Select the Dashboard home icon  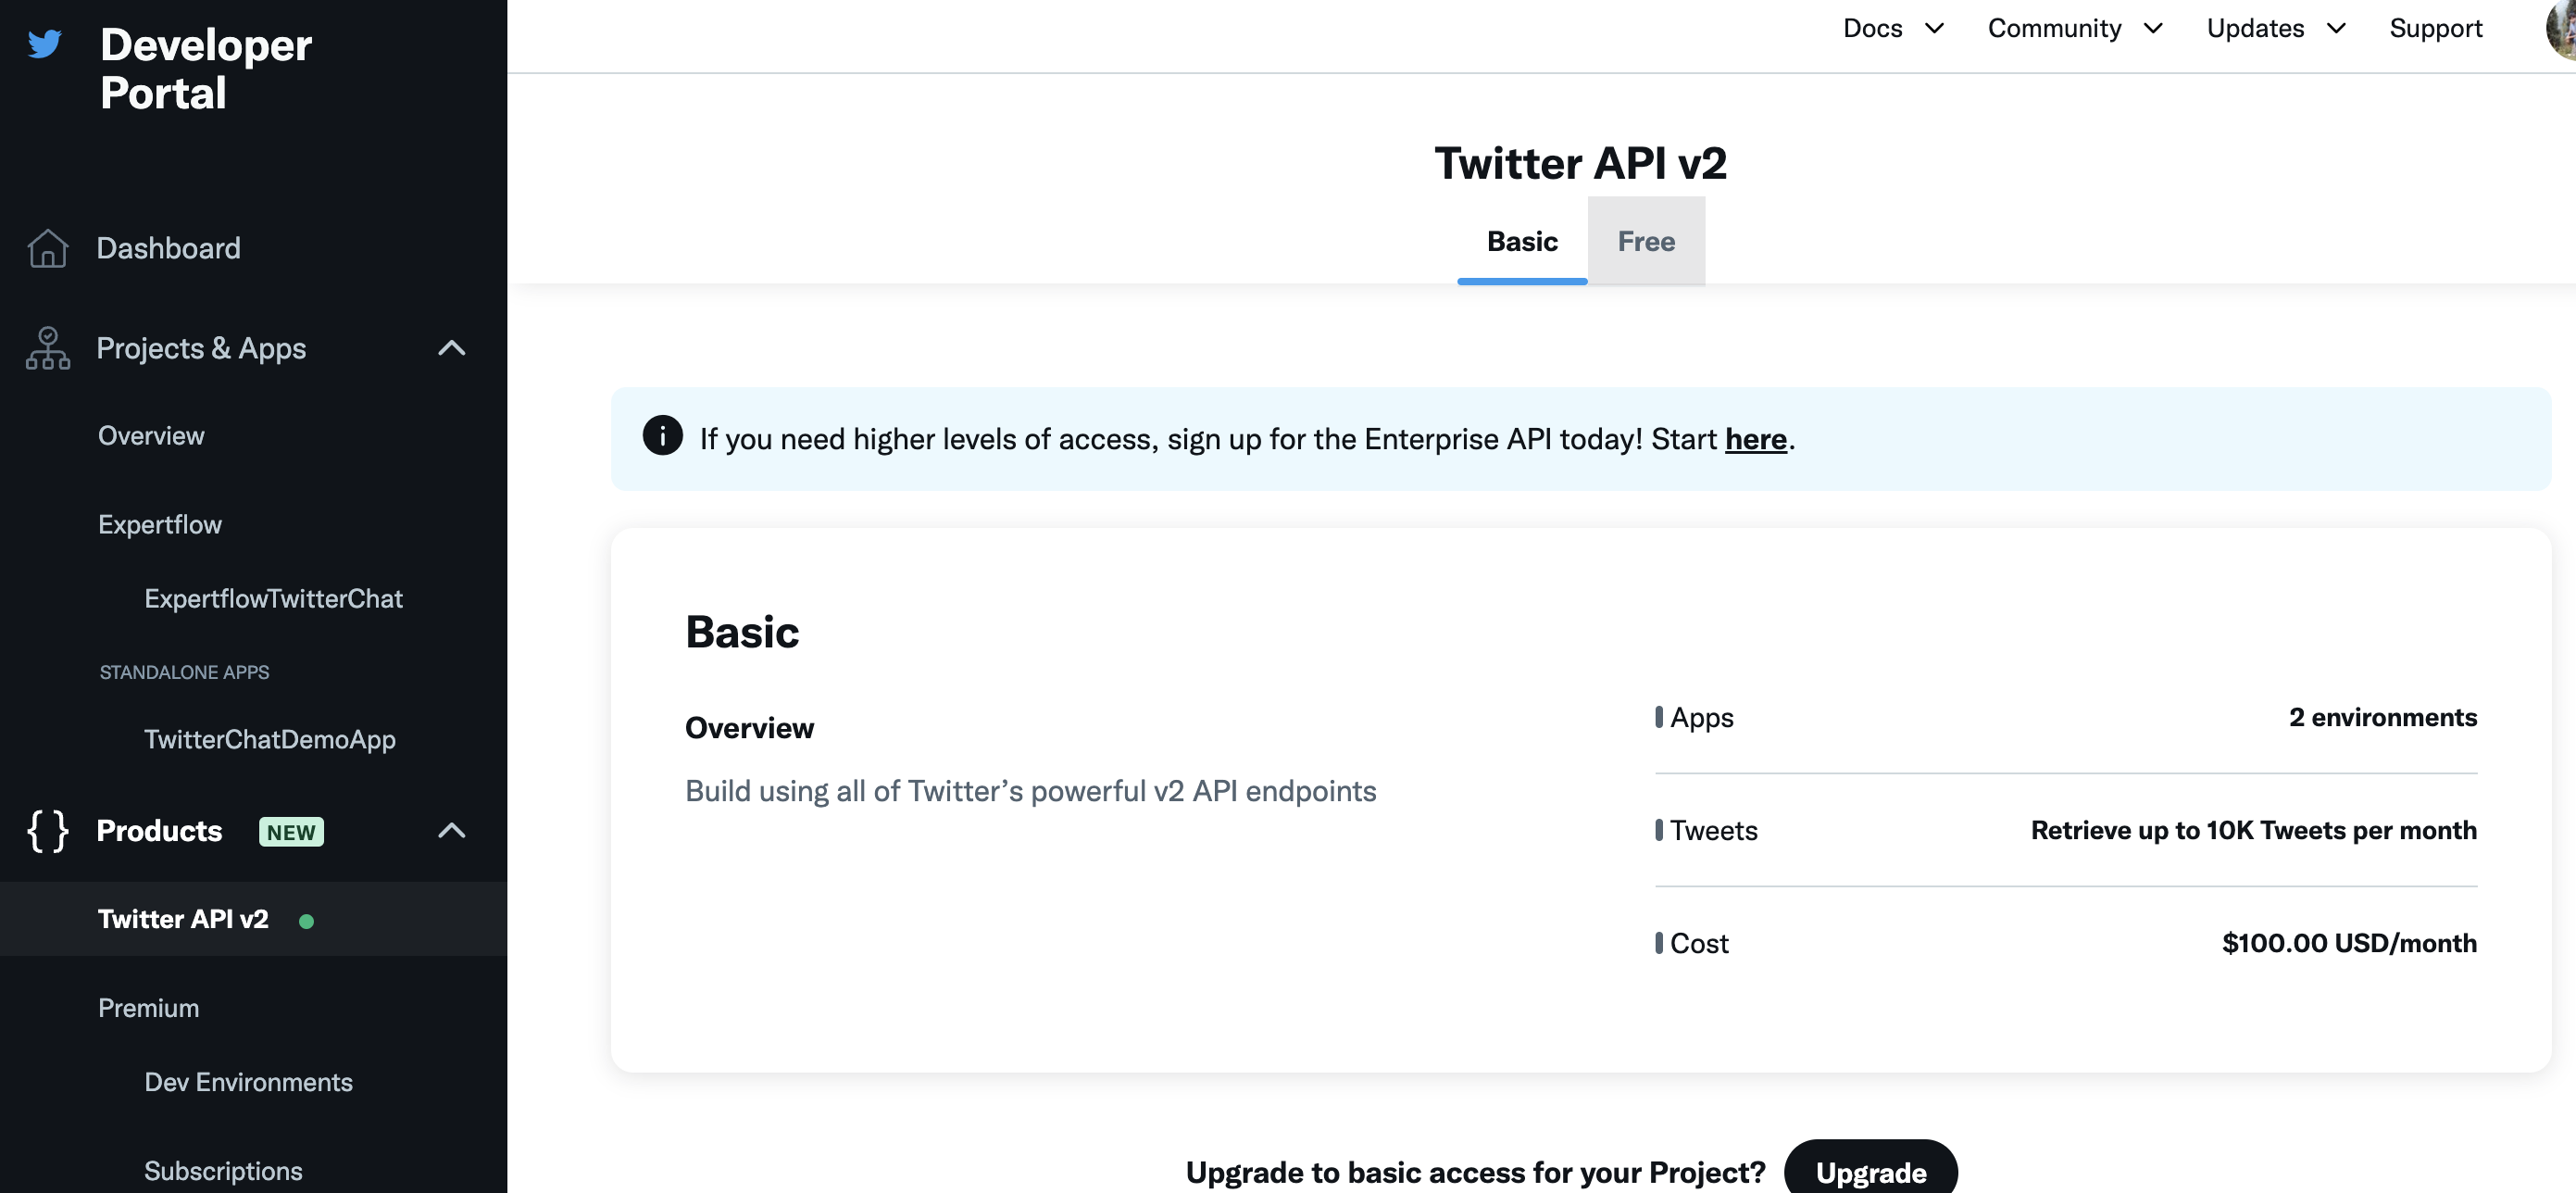(x=46, y=248)
